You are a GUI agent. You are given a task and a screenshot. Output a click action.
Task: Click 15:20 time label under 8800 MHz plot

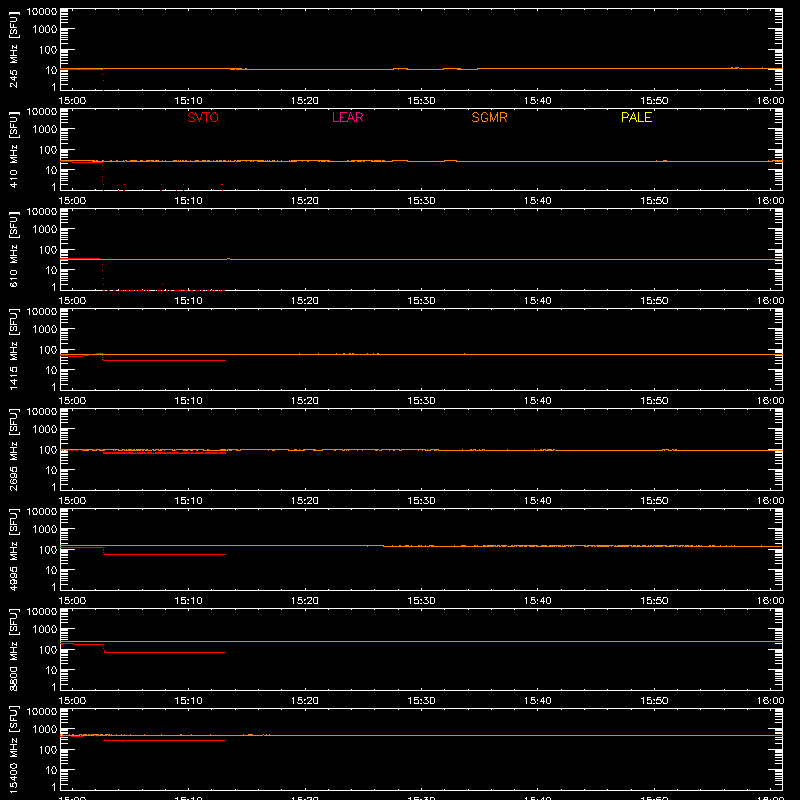coord(305,701)
